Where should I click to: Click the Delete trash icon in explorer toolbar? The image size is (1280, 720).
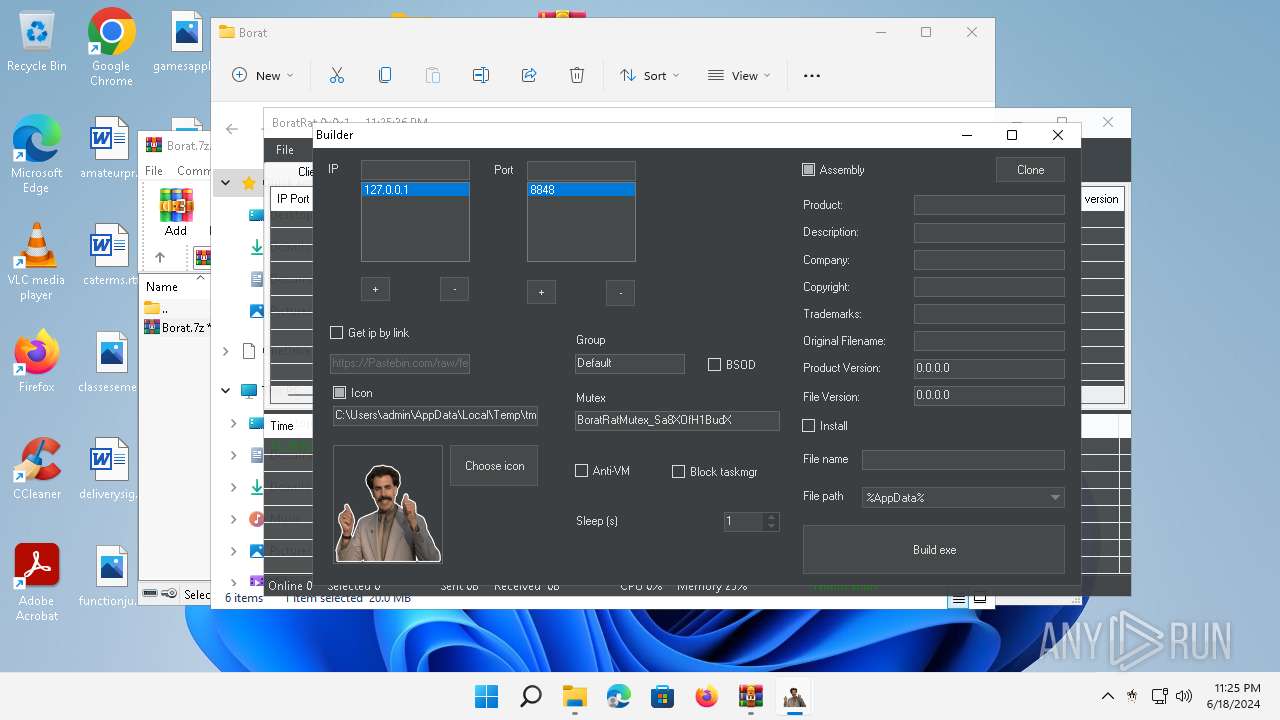point(577,75)
